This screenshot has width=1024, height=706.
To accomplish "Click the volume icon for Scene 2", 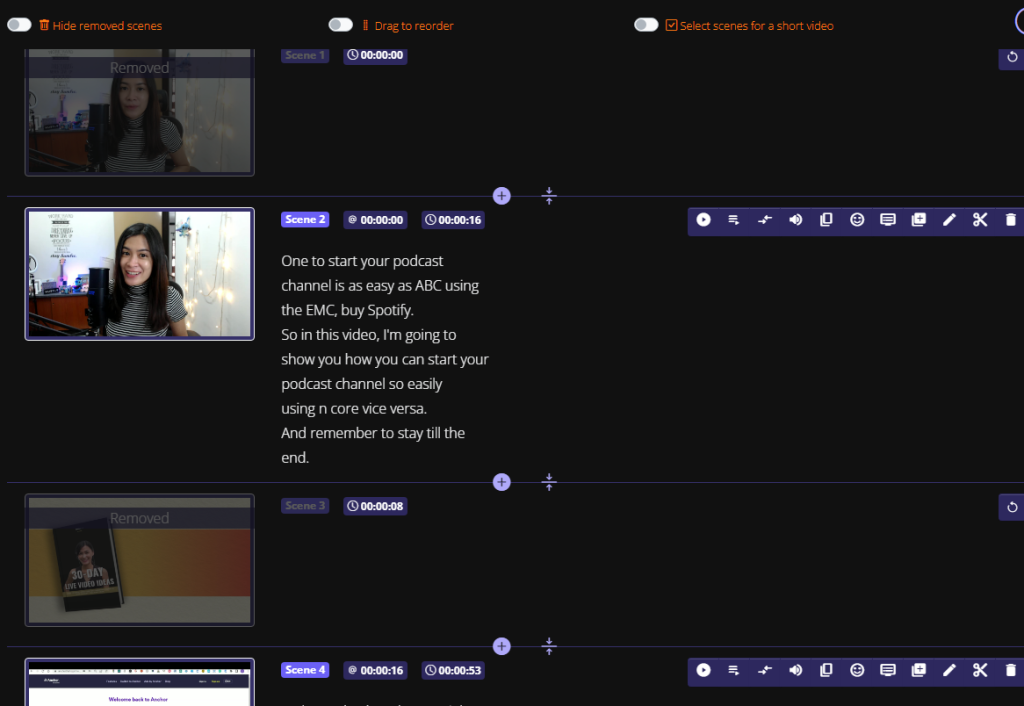I will pos(796,220).
